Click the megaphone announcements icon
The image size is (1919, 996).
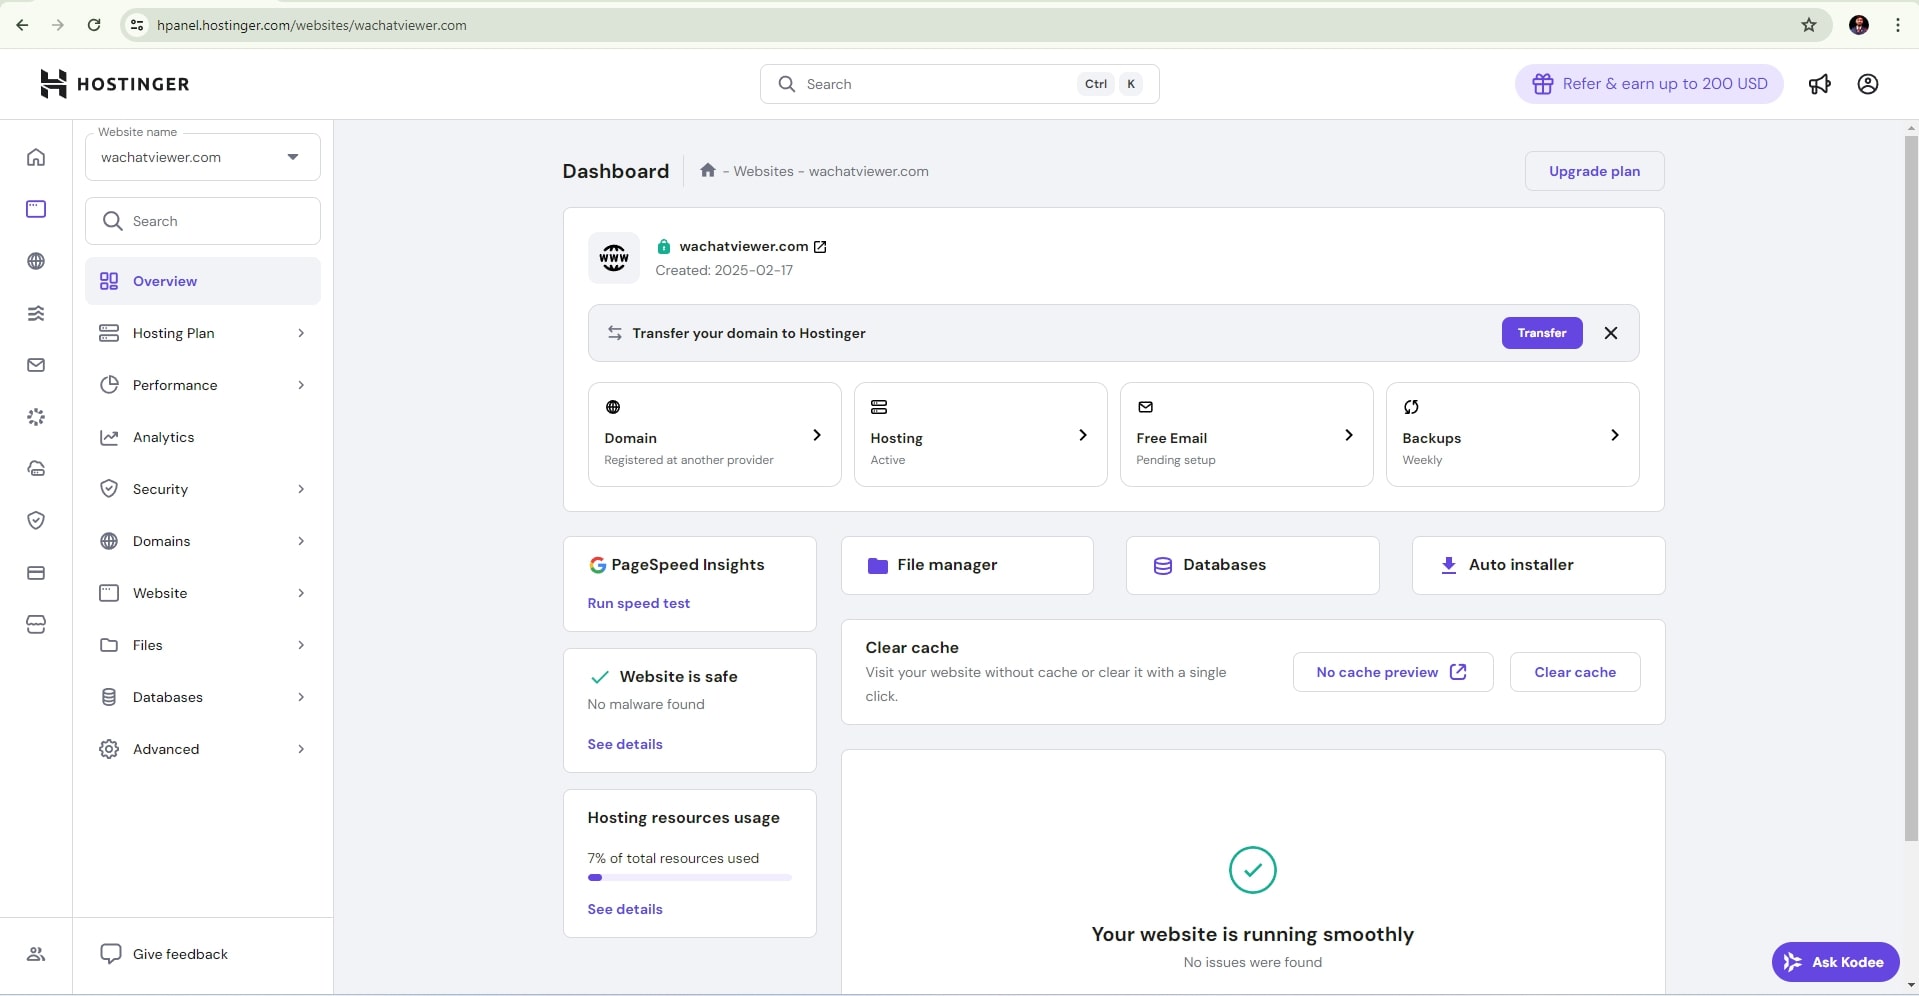(1819, 85)
